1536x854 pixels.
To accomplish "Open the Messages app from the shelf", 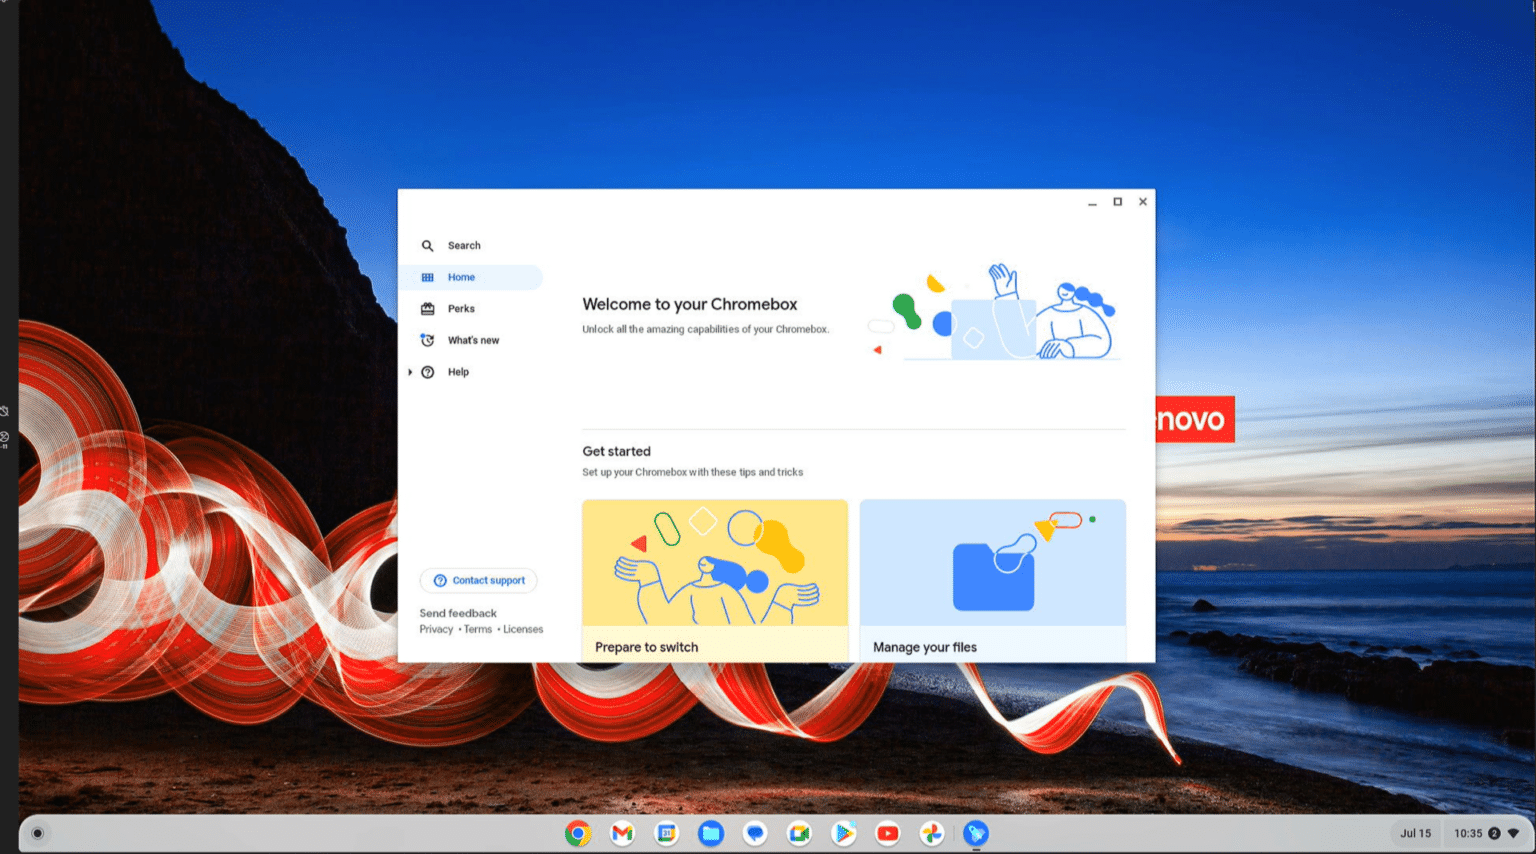I will tap(755, 833).
